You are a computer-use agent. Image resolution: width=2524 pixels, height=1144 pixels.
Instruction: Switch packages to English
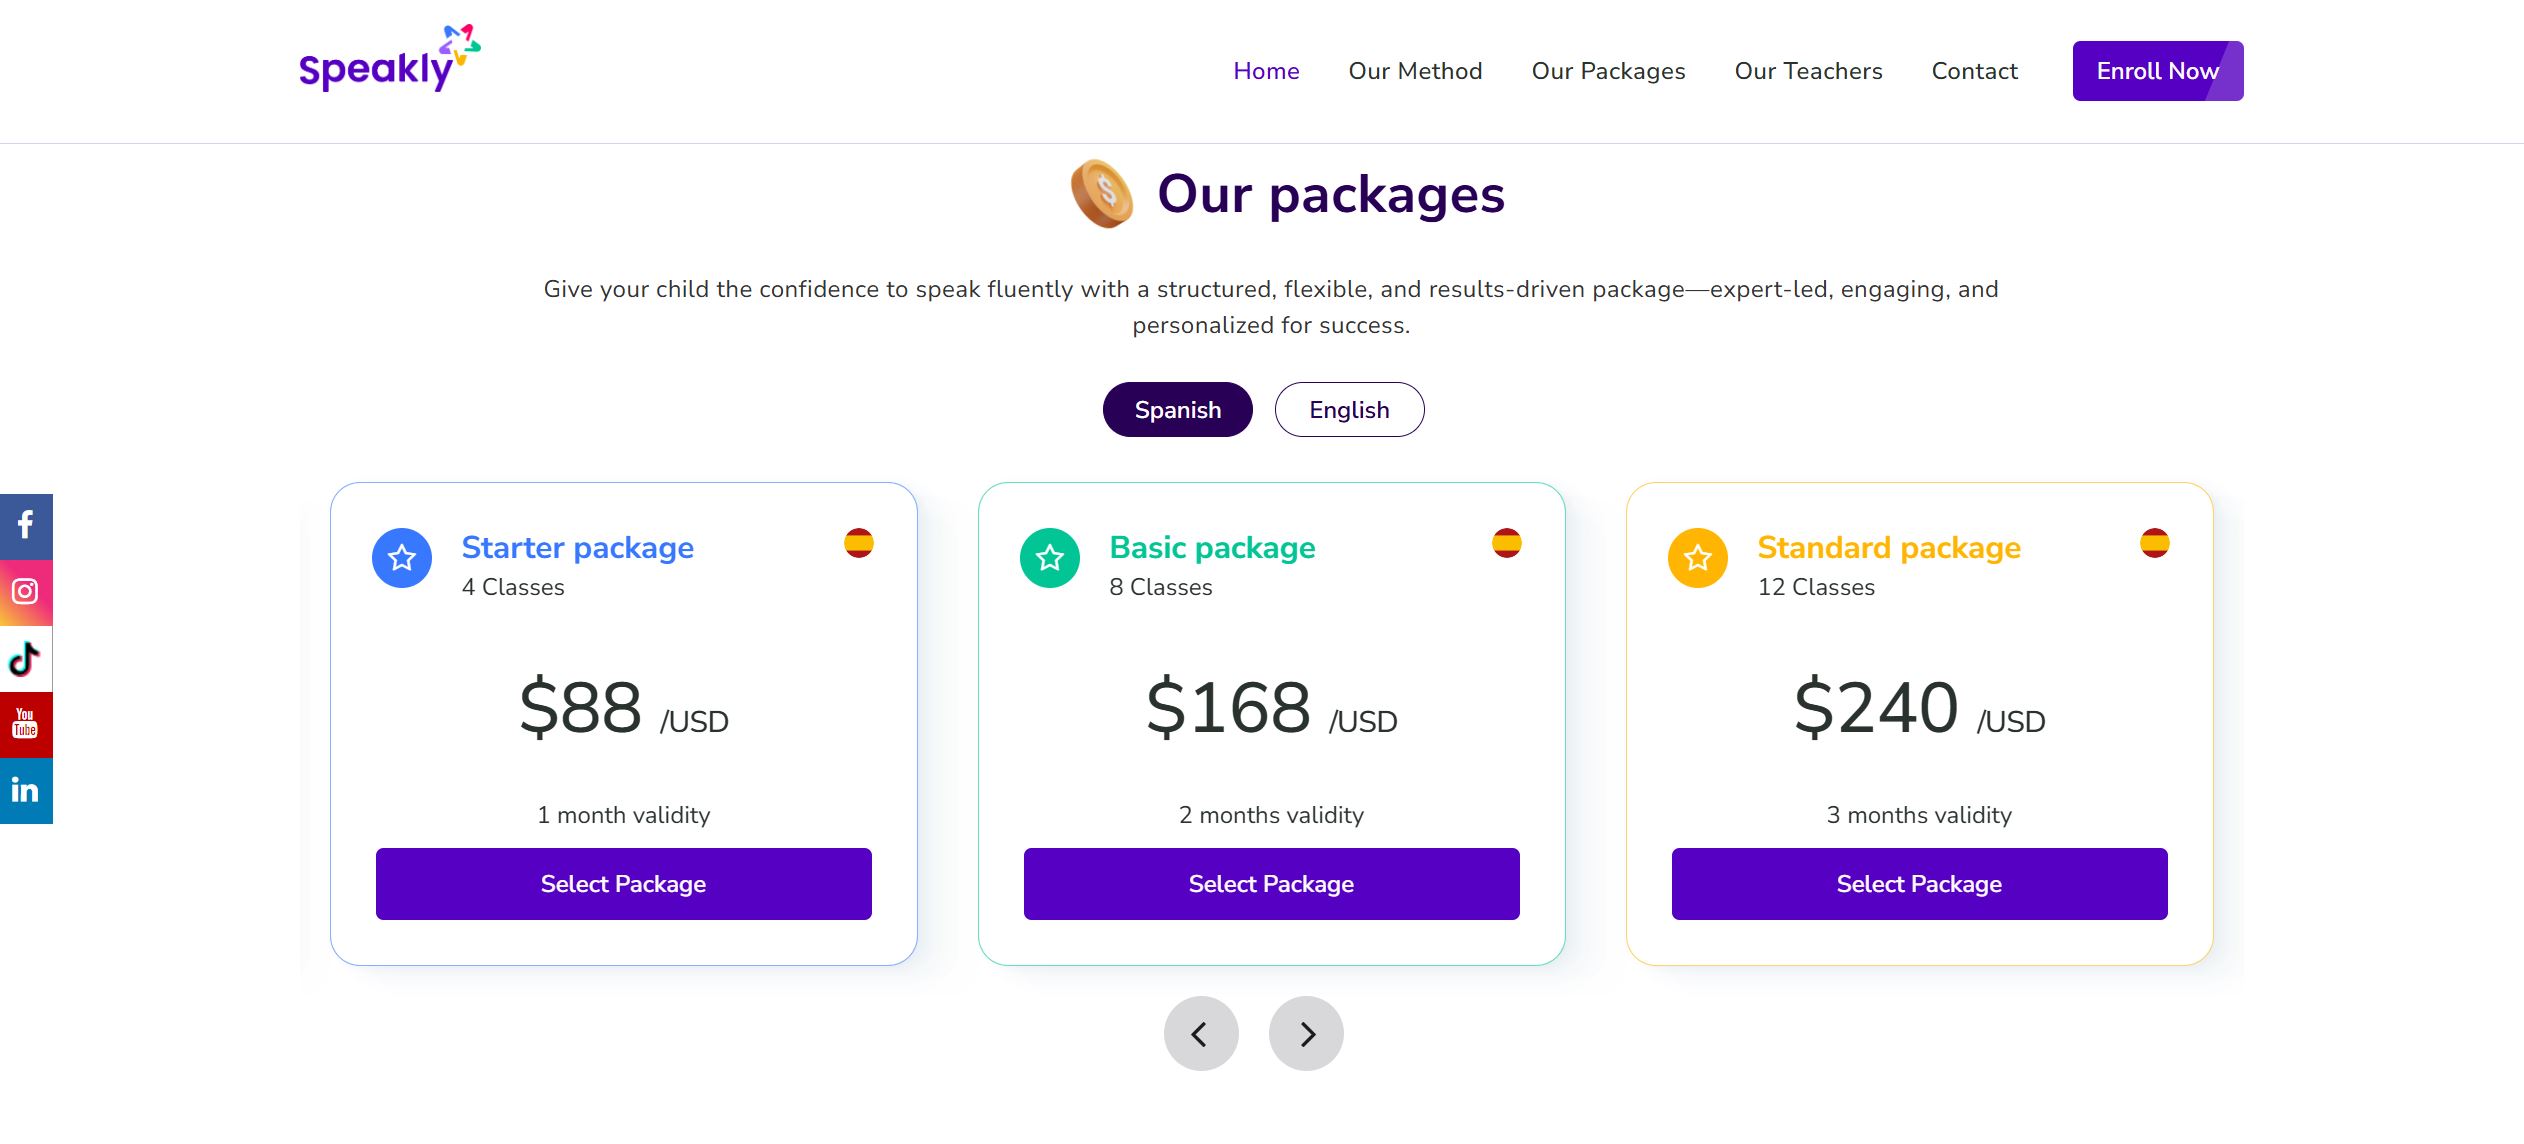click(1349, 410)
